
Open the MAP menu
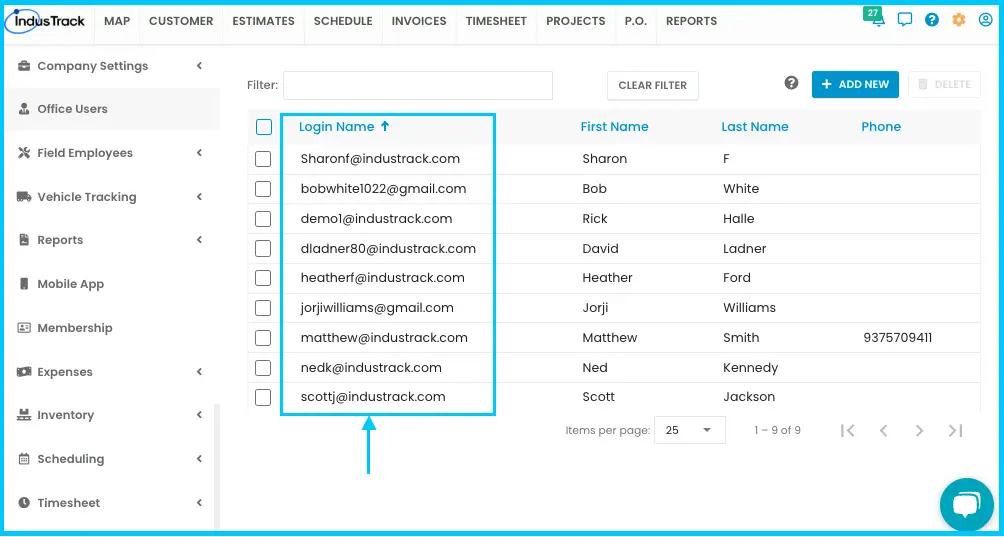tap(117, 21)
